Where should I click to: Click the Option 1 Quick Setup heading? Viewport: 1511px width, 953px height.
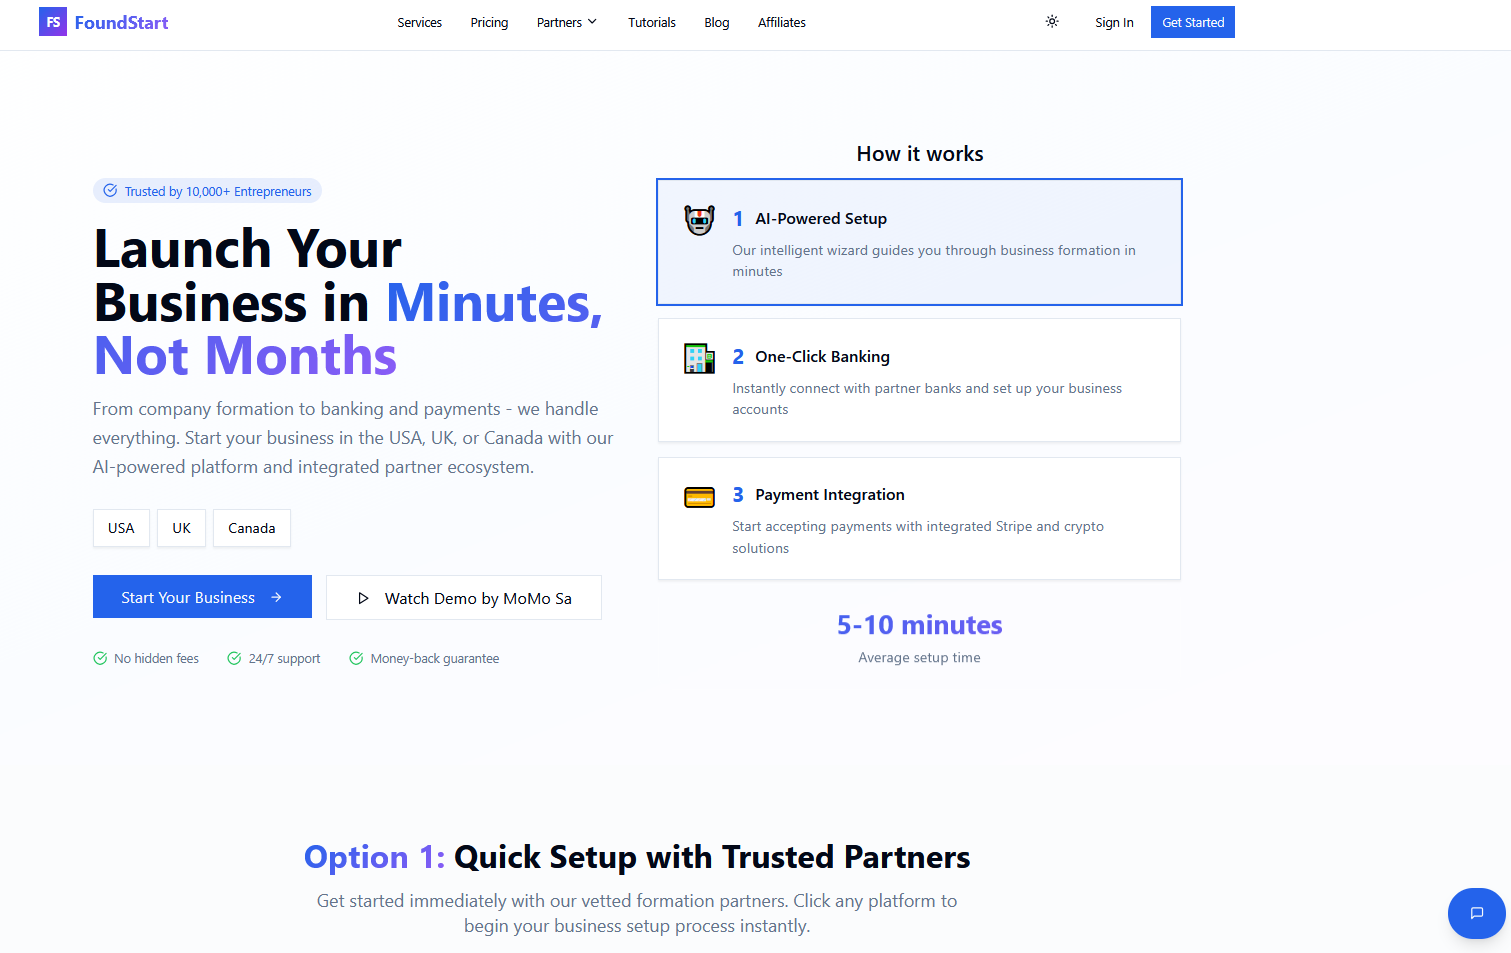coord(637,857)
